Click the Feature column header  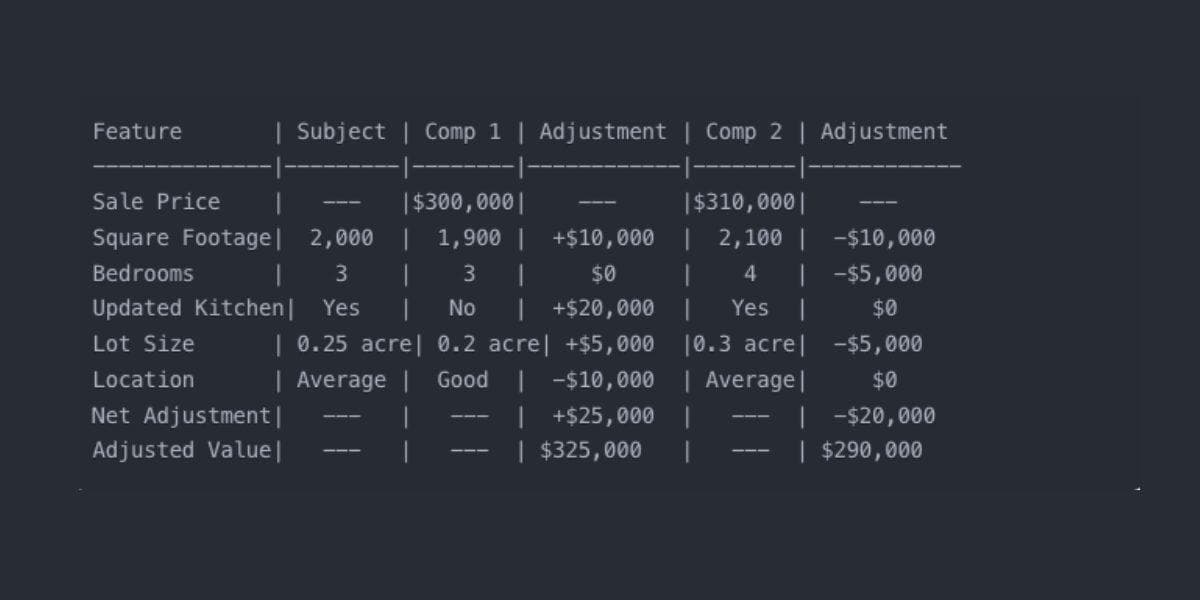[137, 131]
